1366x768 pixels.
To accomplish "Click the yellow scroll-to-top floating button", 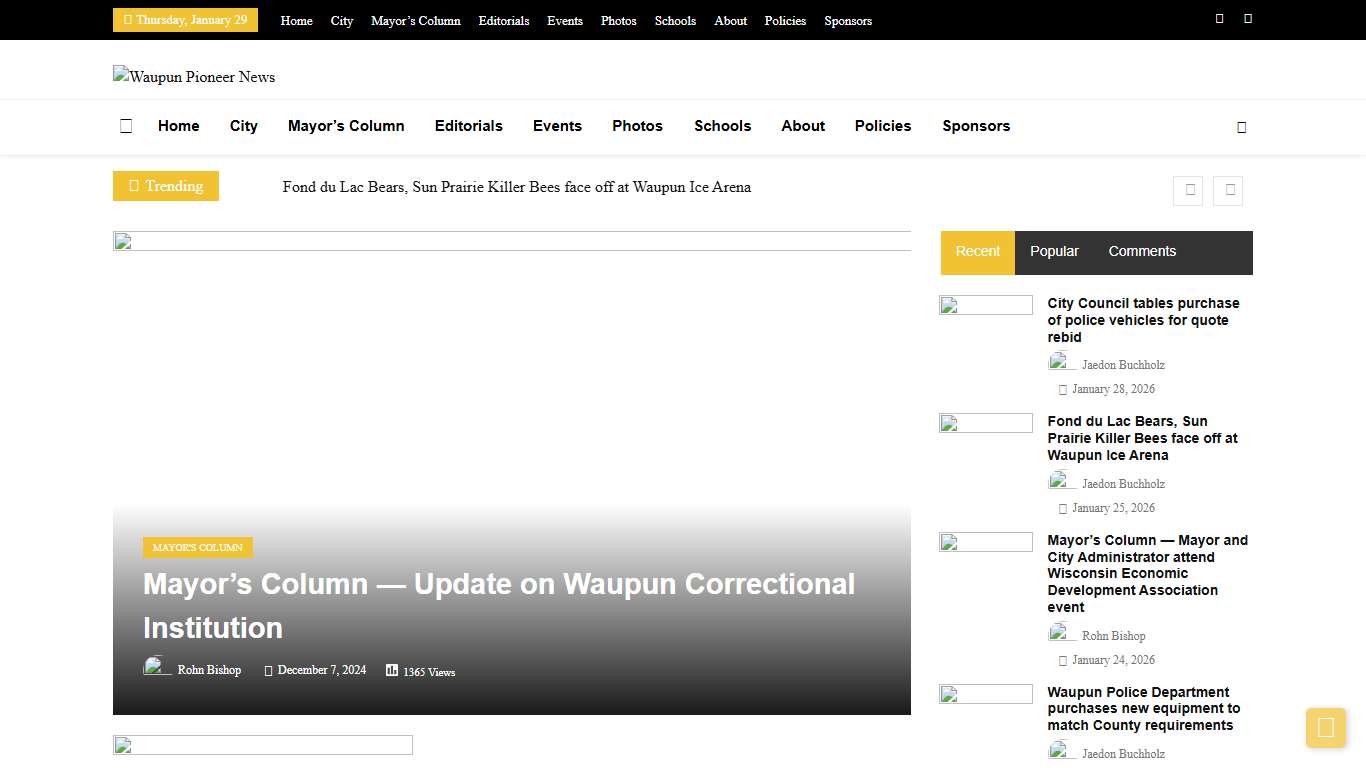I will [1326, 728].
